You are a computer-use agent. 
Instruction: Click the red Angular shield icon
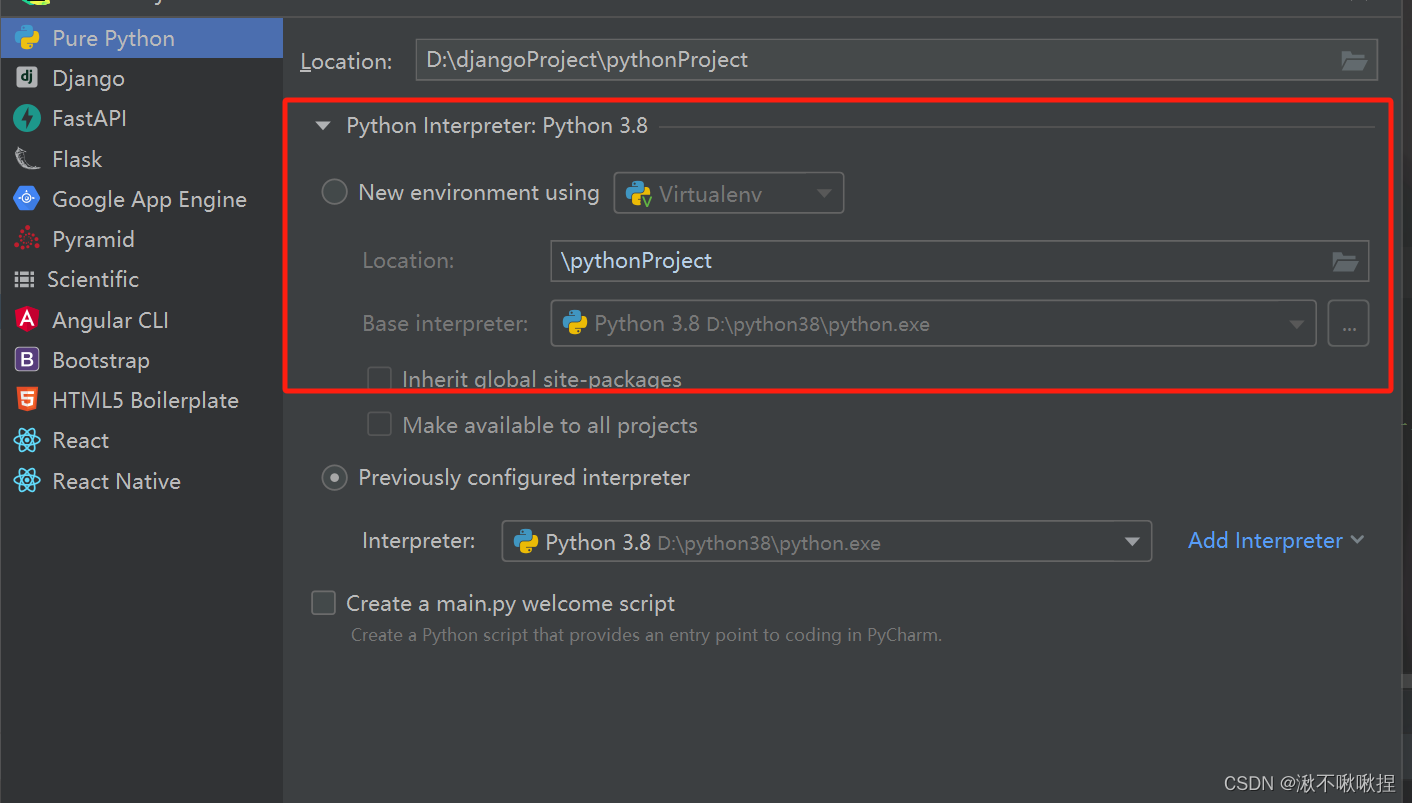pyautogui.click(x=27, y=320)
